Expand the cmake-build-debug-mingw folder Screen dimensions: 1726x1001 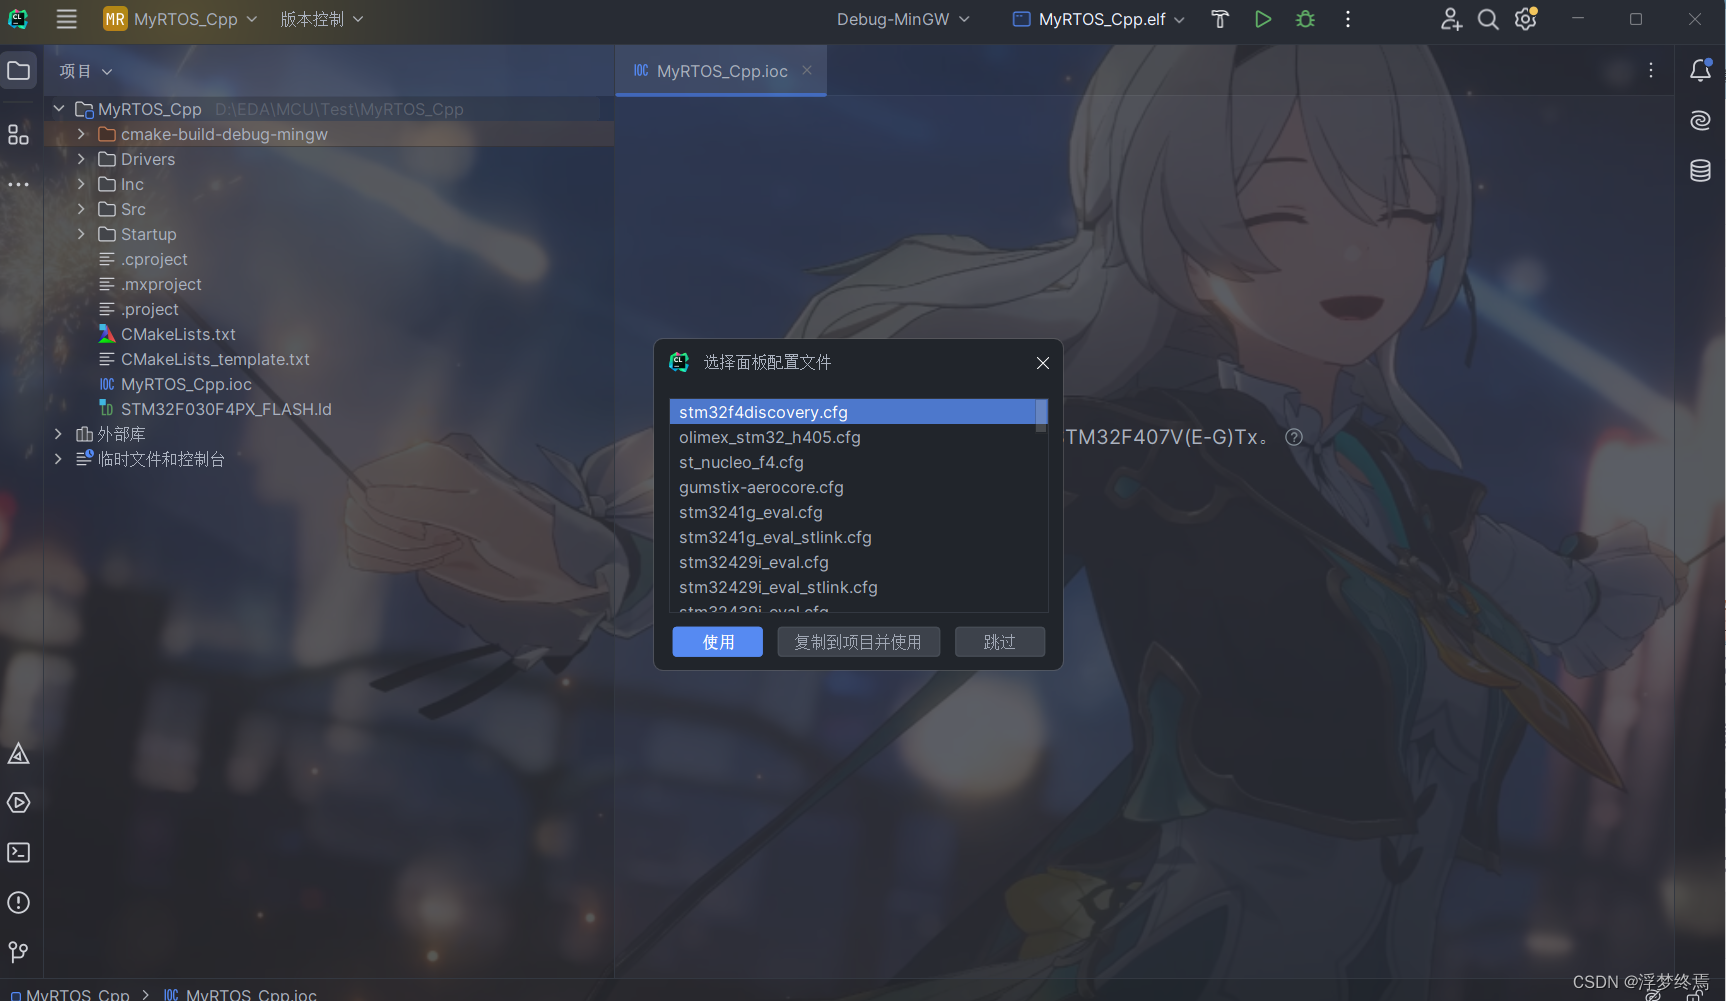click(82, 134)
